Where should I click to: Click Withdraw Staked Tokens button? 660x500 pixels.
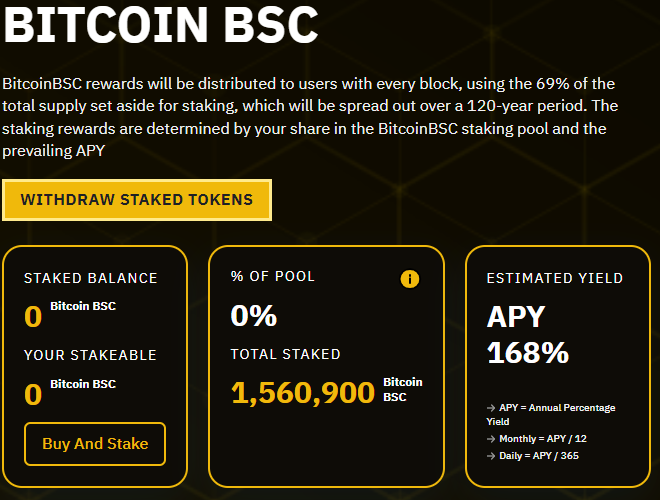137,200
